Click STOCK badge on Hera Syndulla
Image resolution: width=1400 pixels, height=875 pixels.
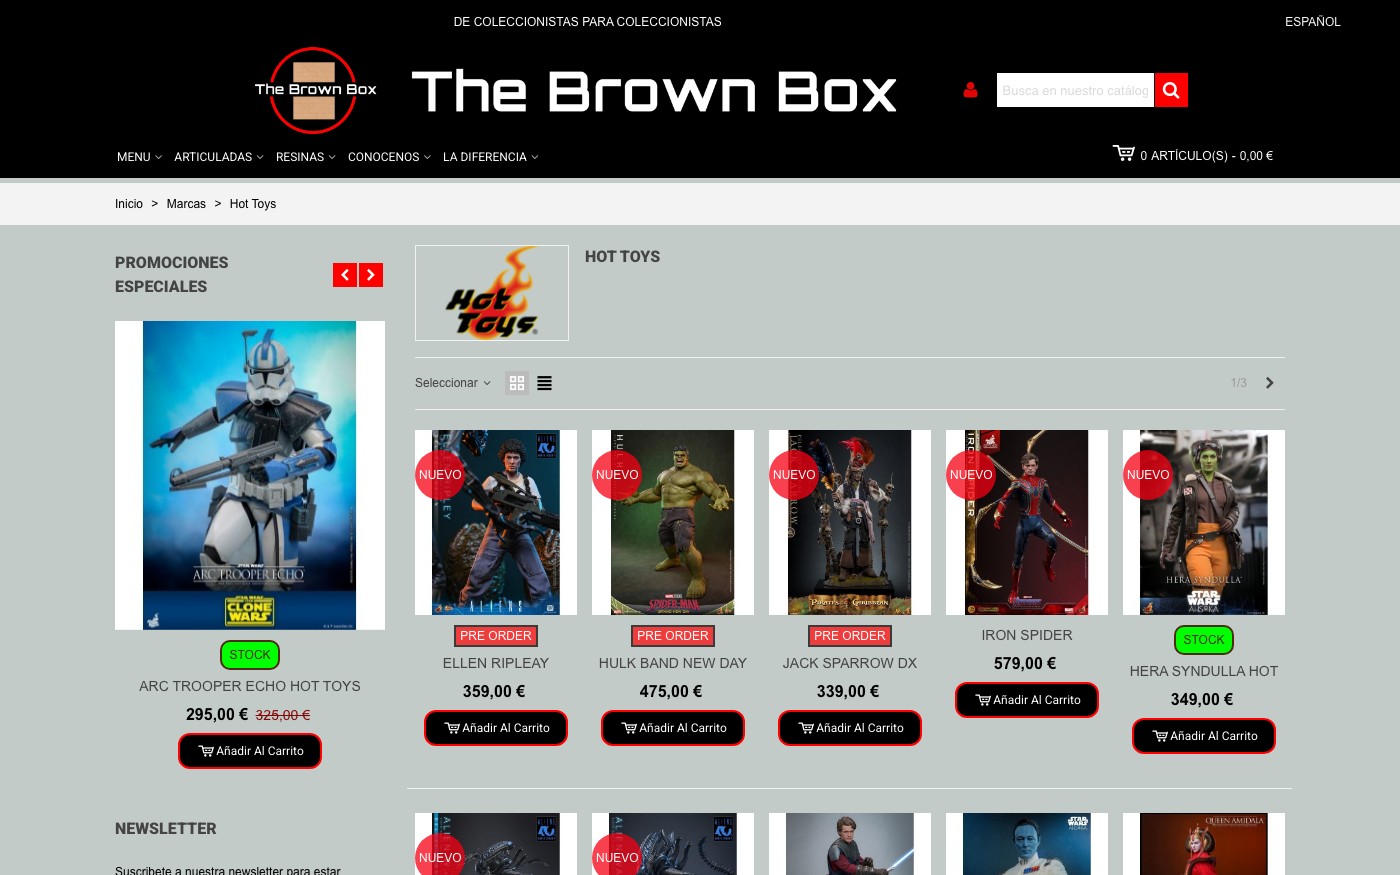(x=1204, y=640)
